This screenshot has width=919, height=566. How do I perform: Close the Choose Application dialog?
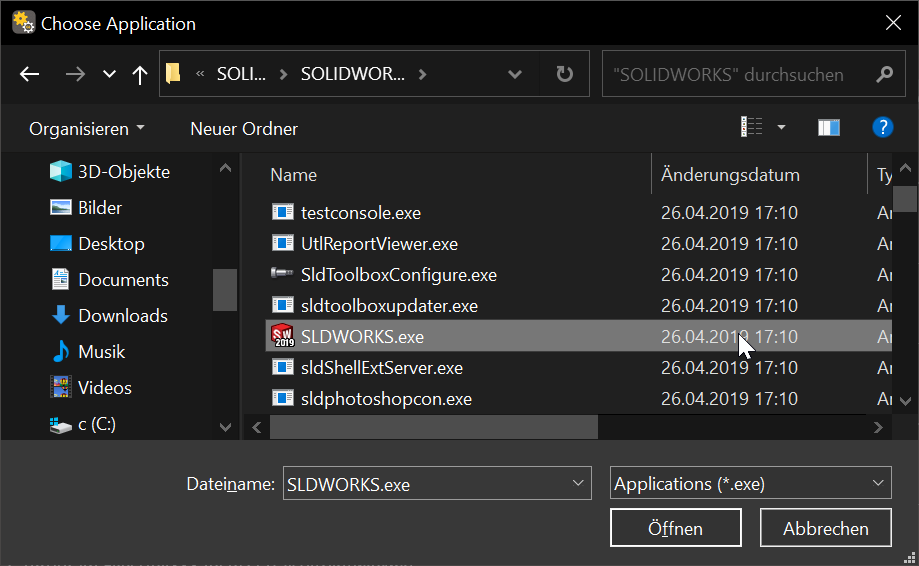pyautogui.click(x=893, y=23)
